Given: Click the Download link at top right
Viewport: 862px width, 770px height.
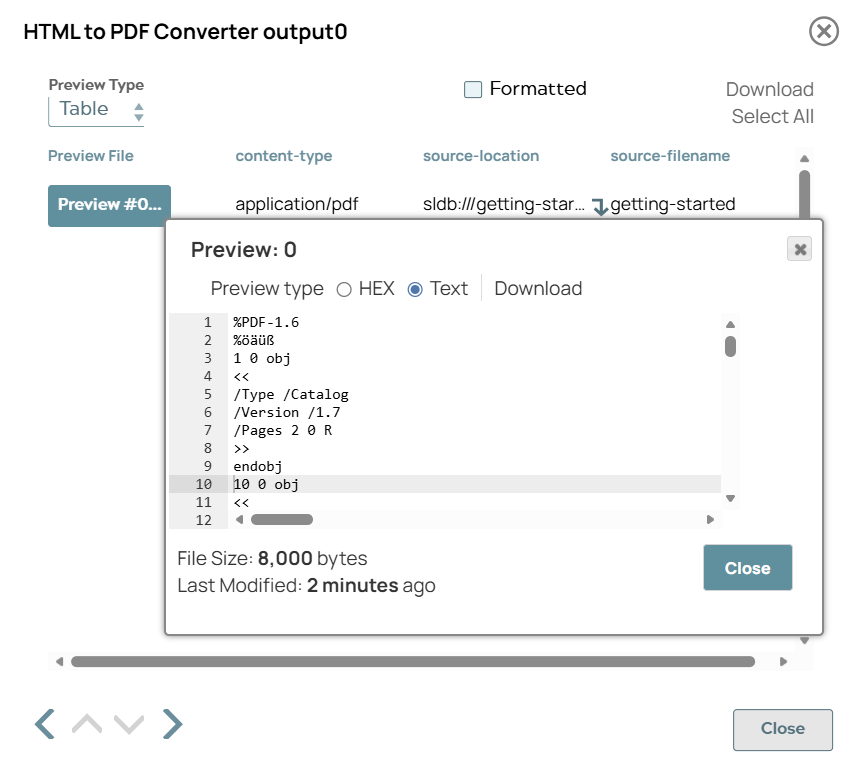Looking at the screenshot, I should 770,89.
